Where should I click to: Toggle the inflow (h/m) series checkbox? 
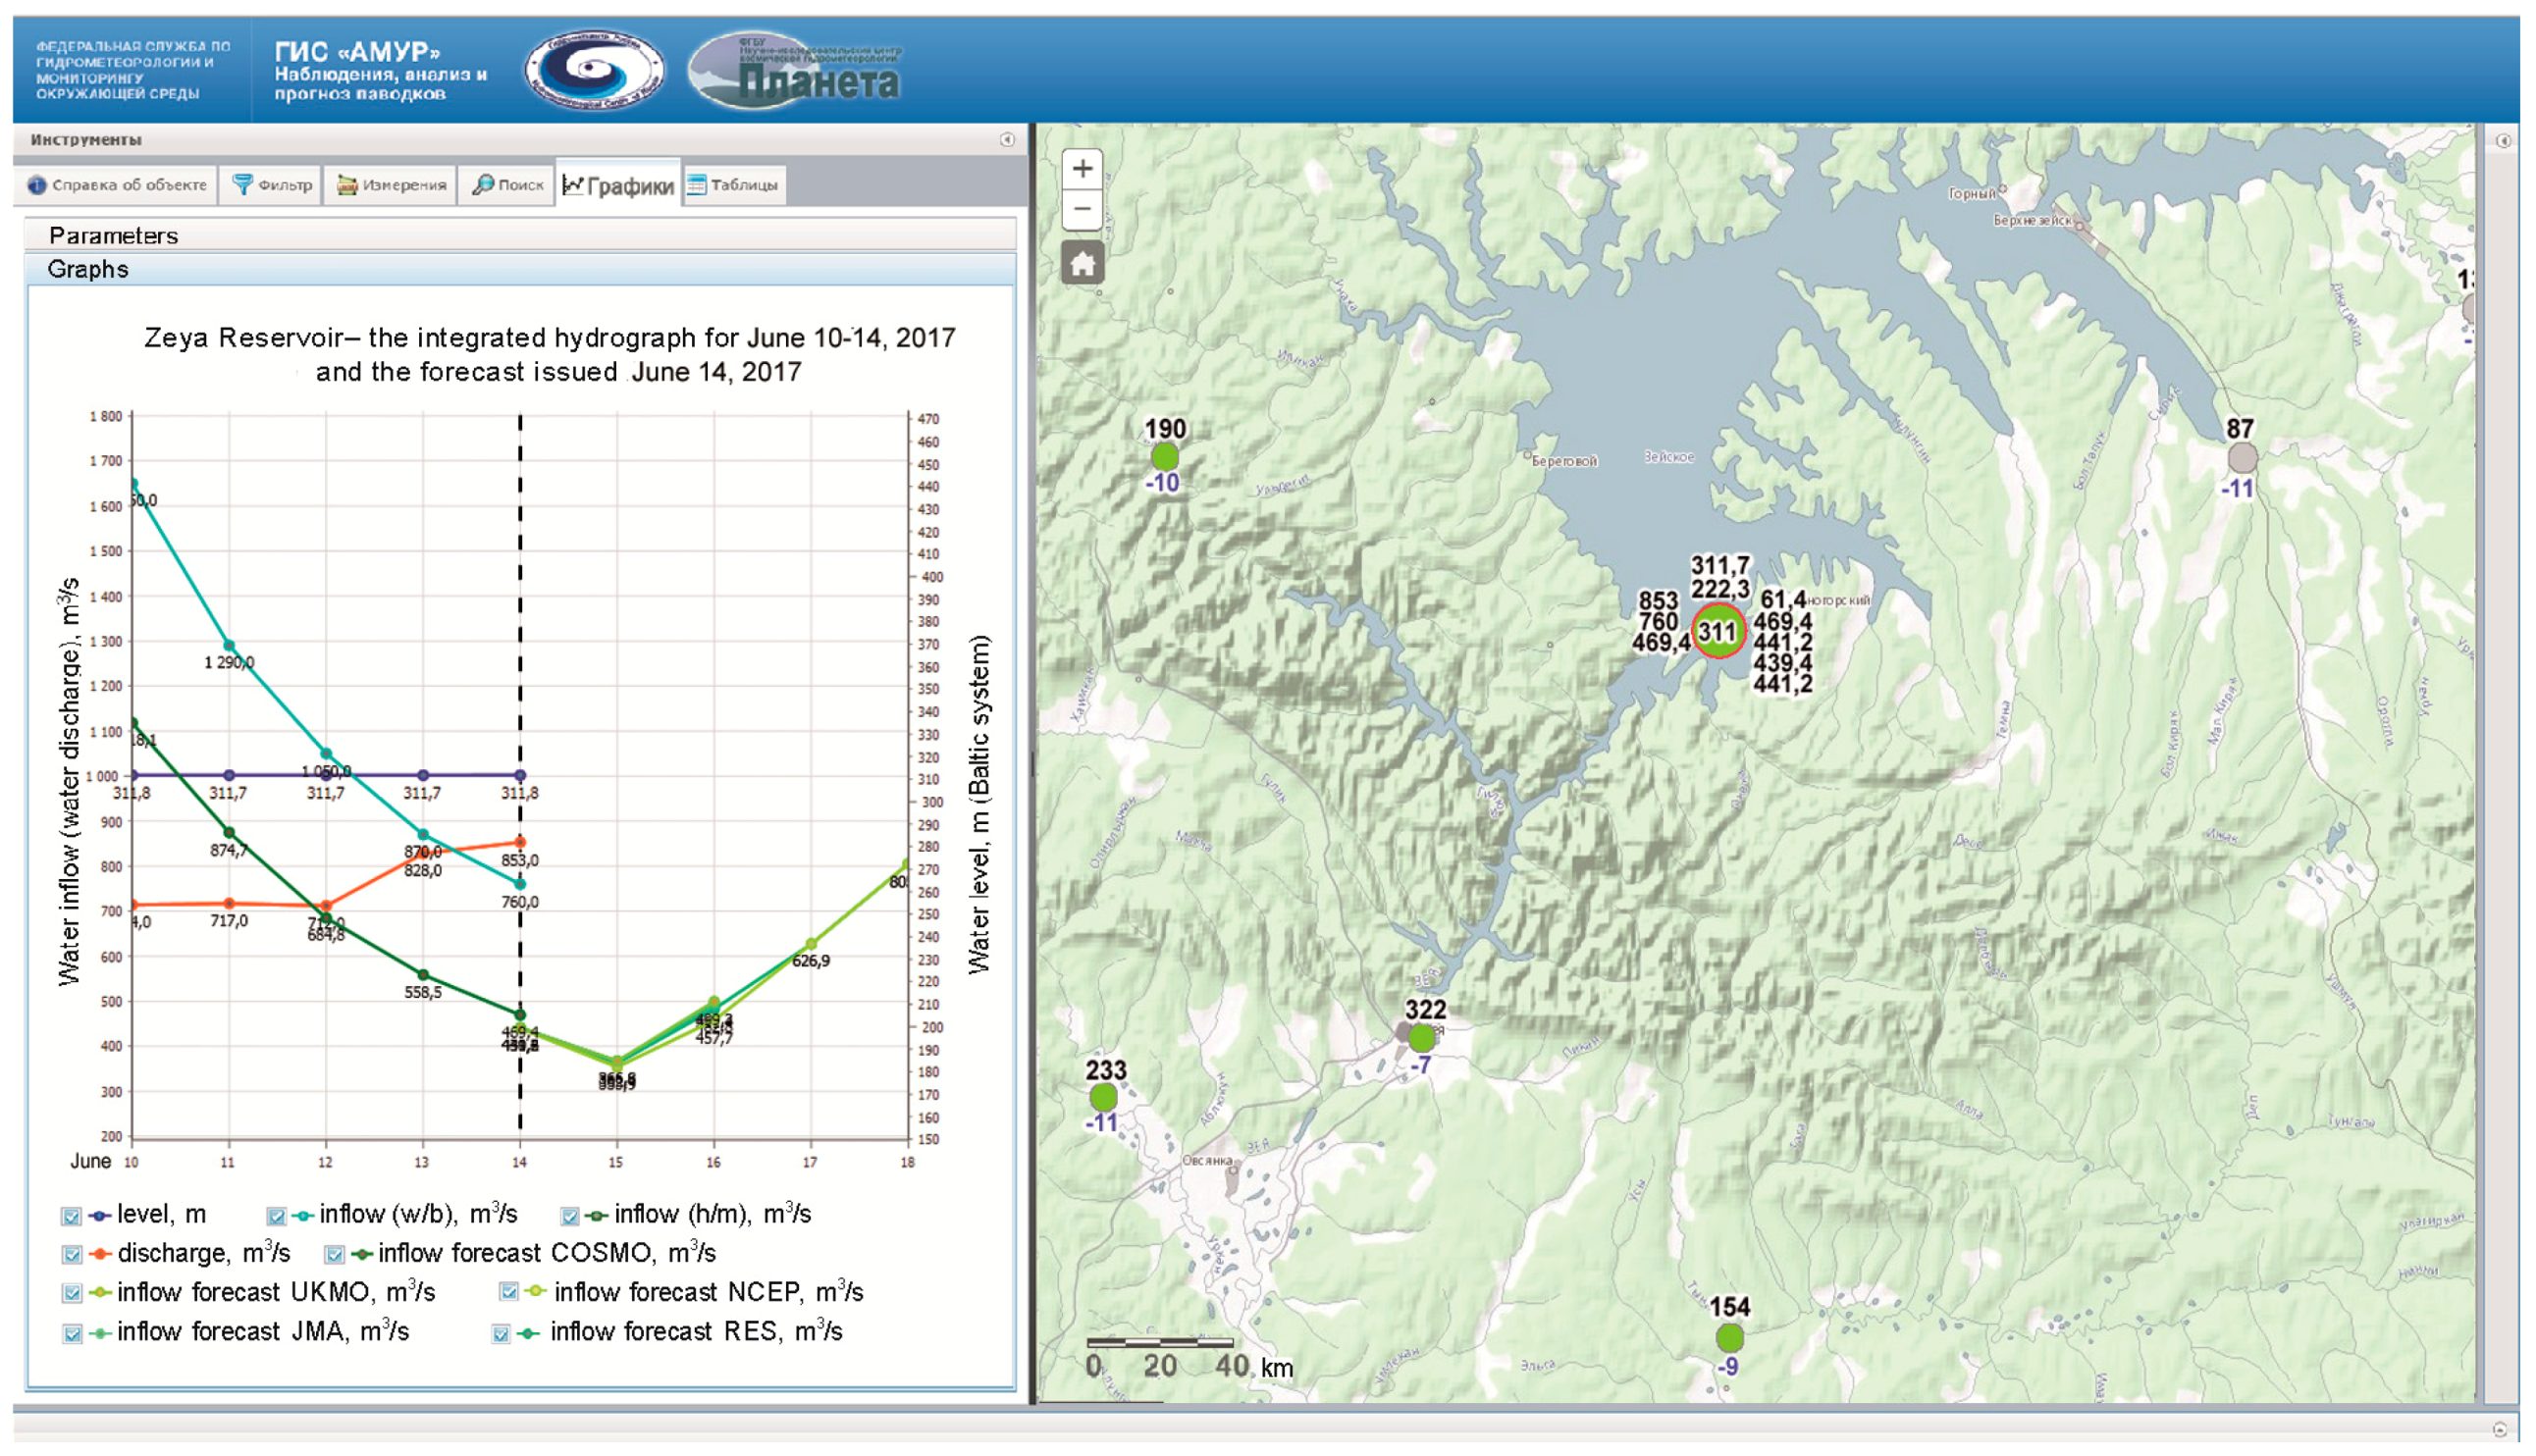click(570, 1216)
